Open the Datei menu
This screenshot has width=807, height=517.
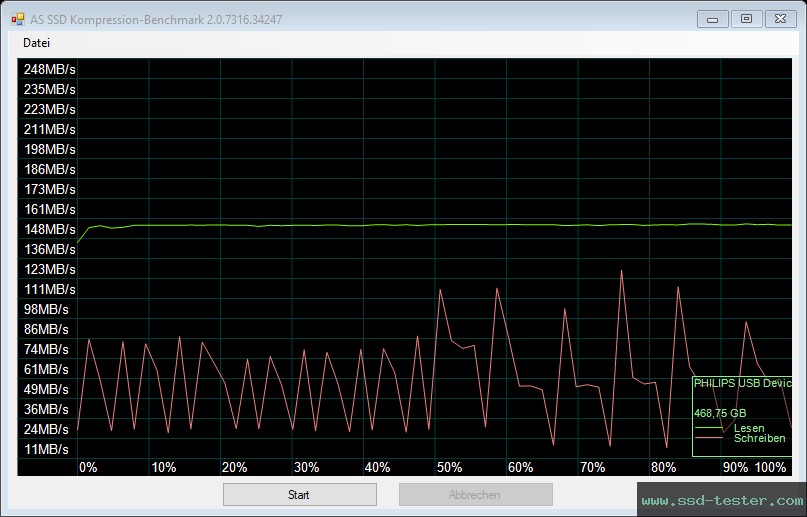tap(37, 43)
